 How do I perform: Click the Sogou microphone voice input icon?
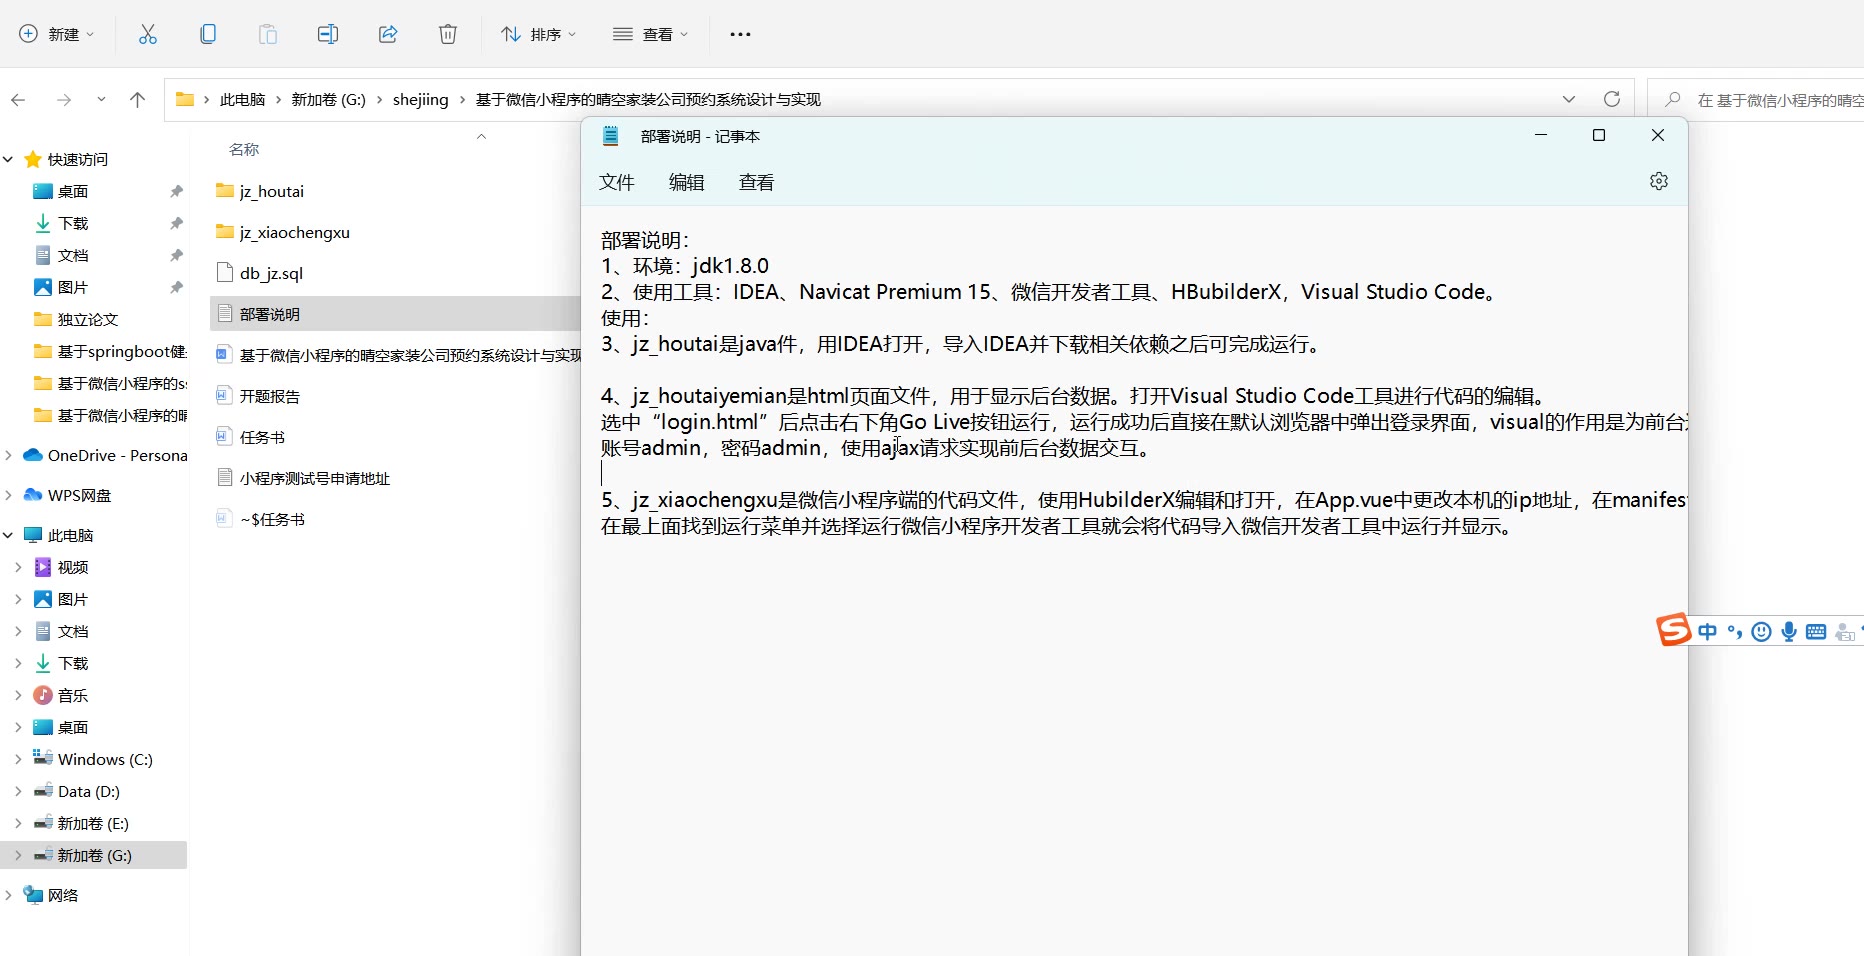[x=1789, y=631]
